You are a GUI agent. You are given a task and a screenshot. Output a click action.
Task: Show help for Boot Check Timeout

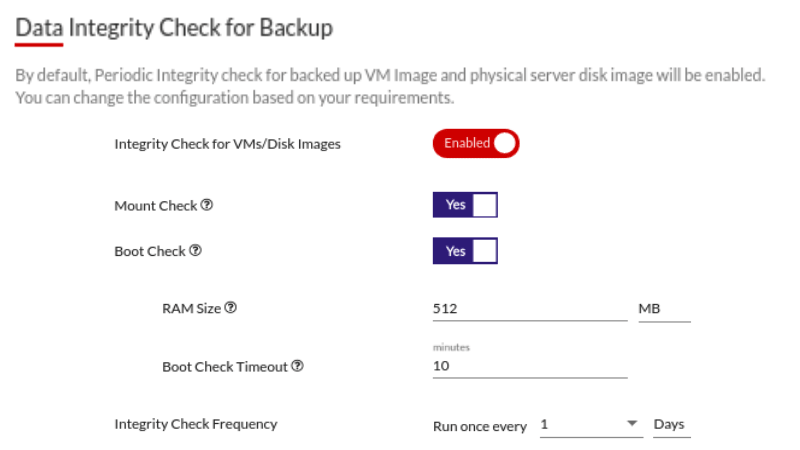coord(297,366)
